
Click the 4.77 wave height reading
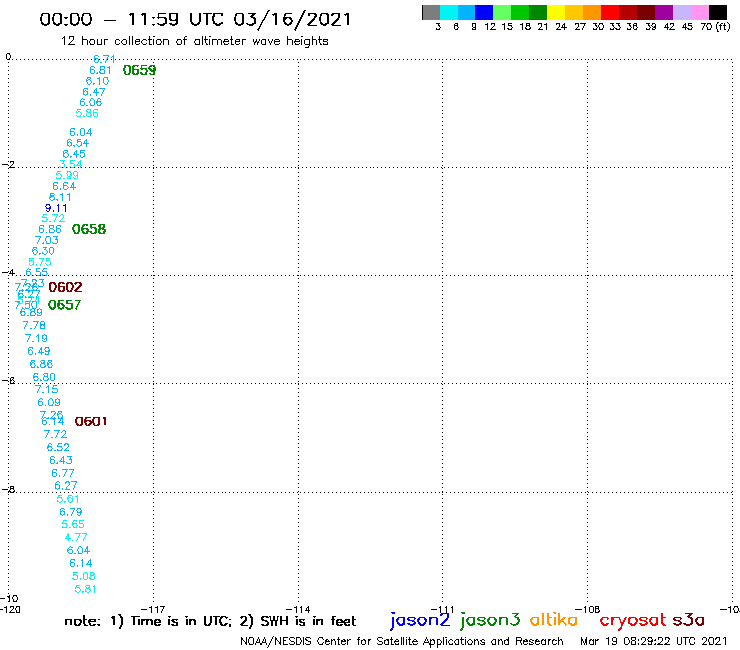tap(76, 537)
